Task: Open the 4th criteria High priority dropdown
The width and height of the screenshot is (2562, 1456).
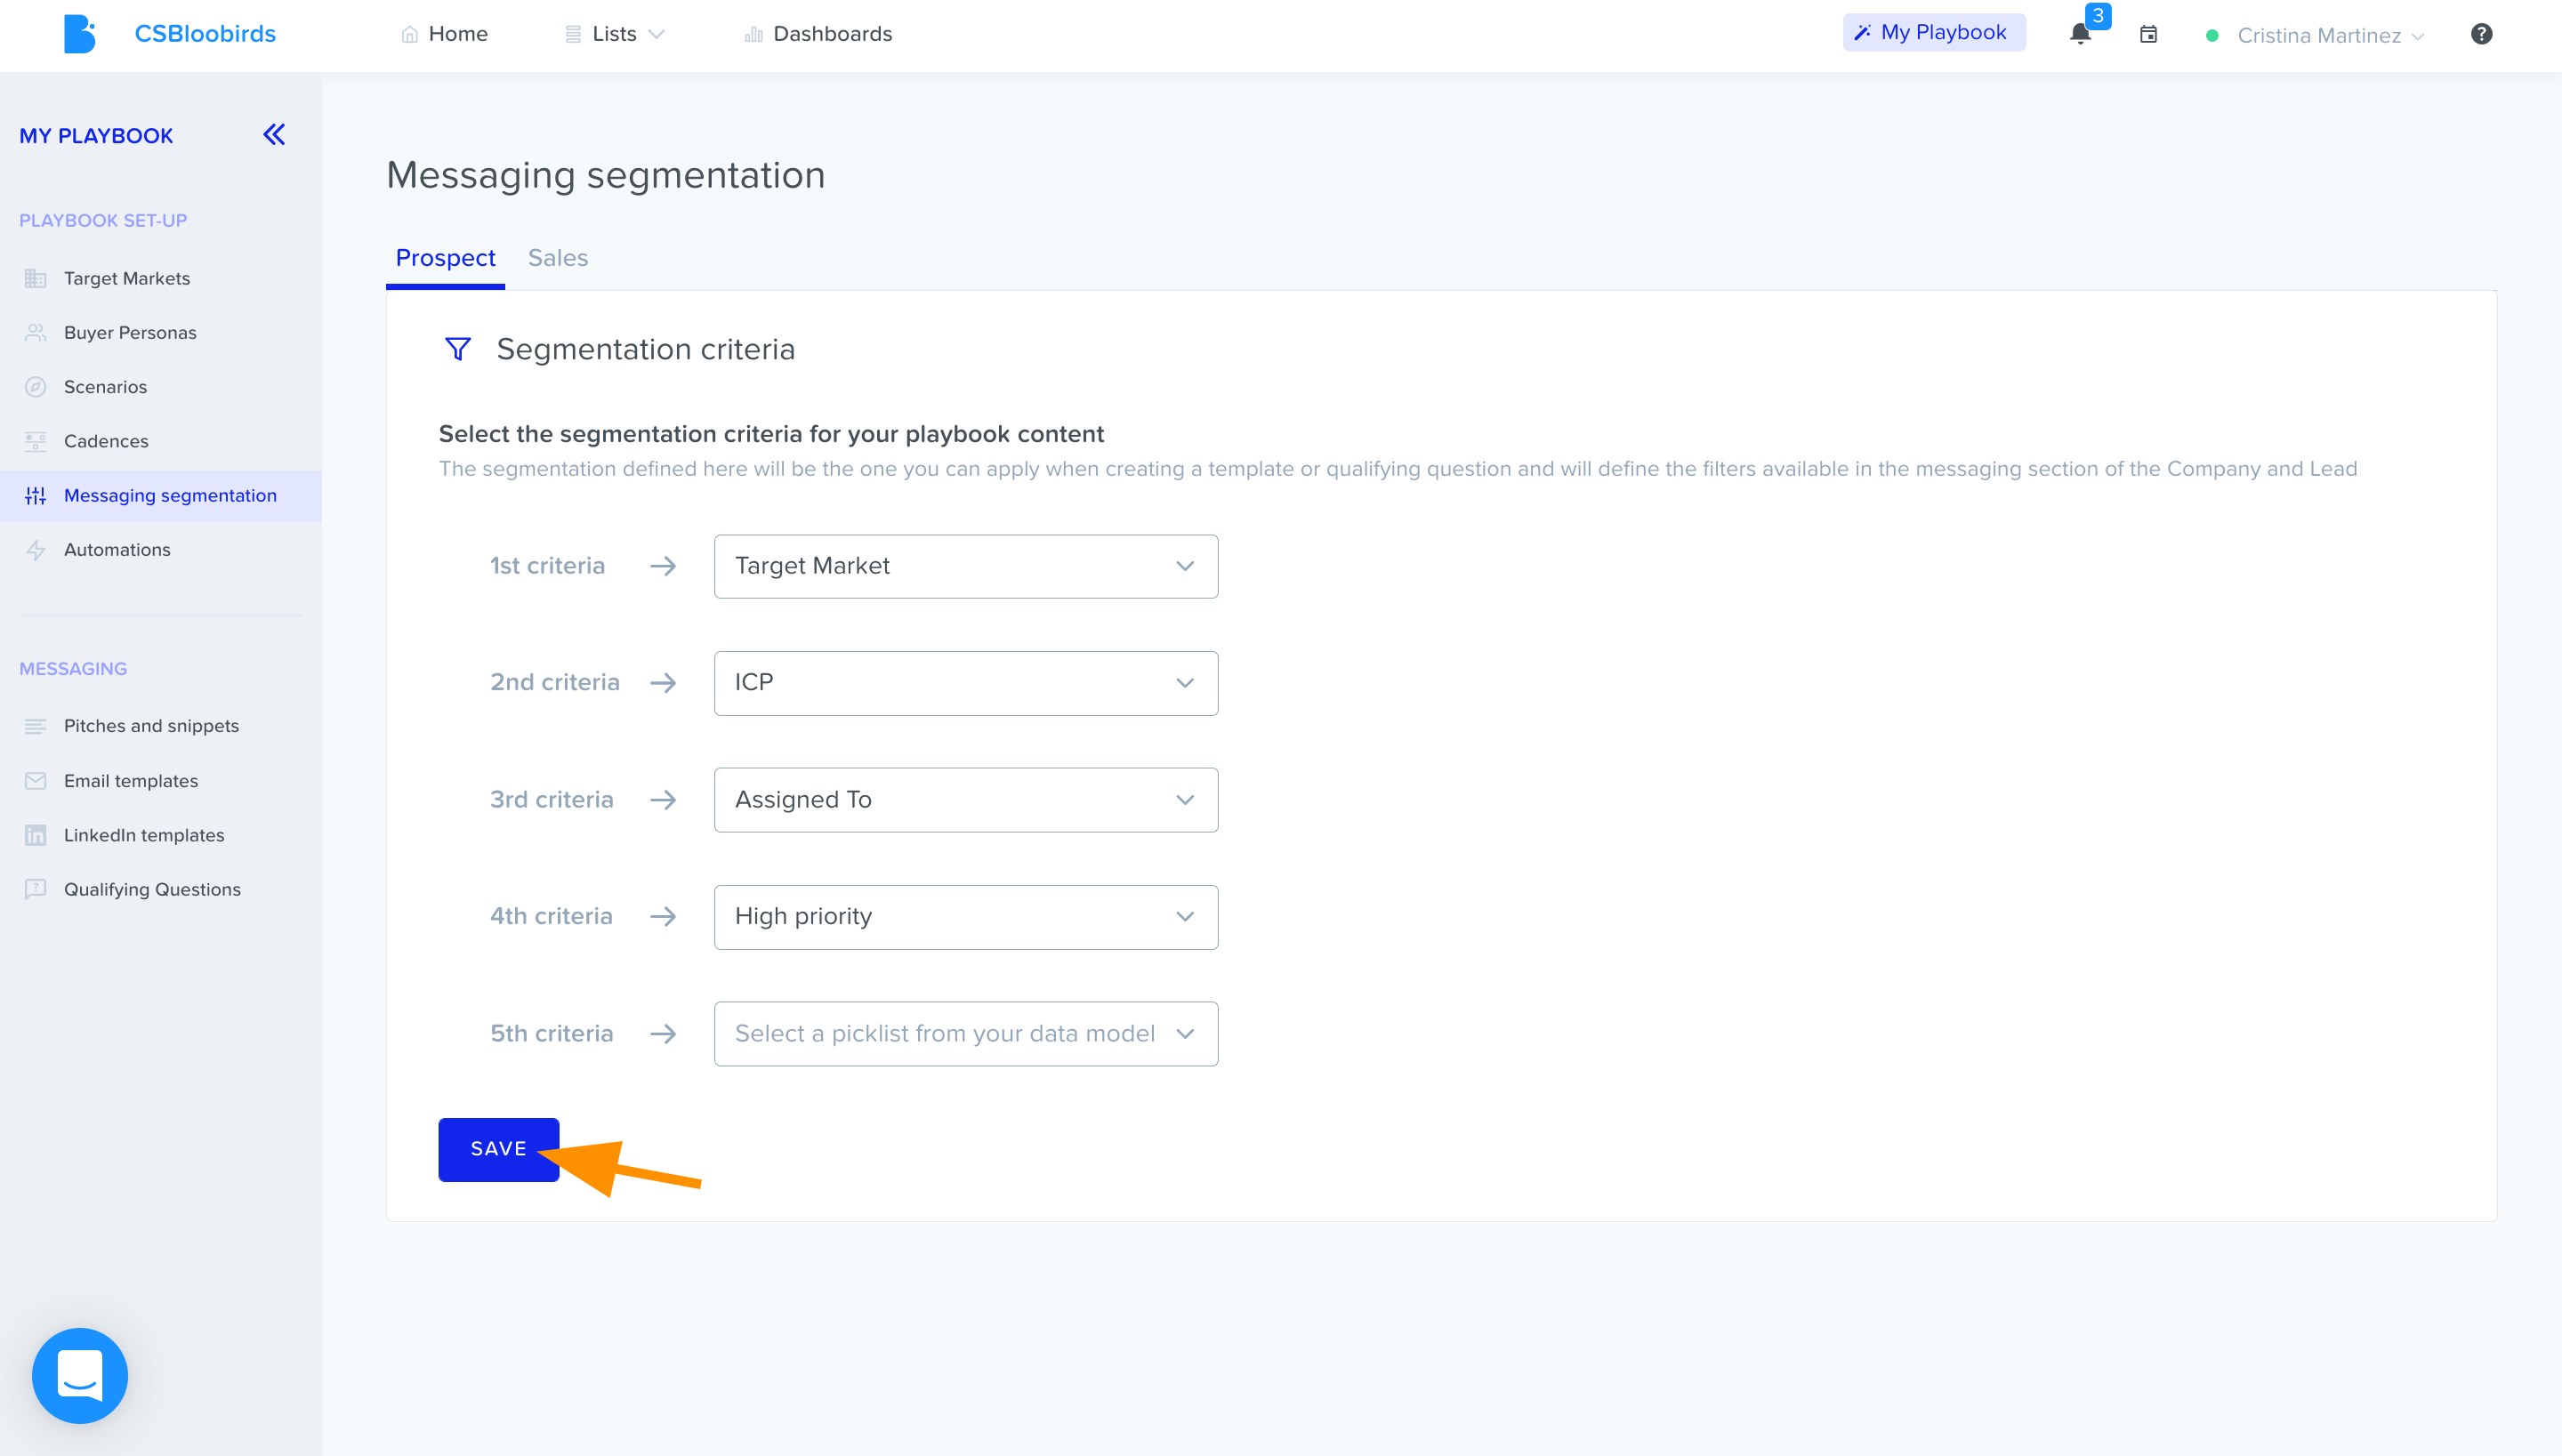Action: (x=966, y=917)
